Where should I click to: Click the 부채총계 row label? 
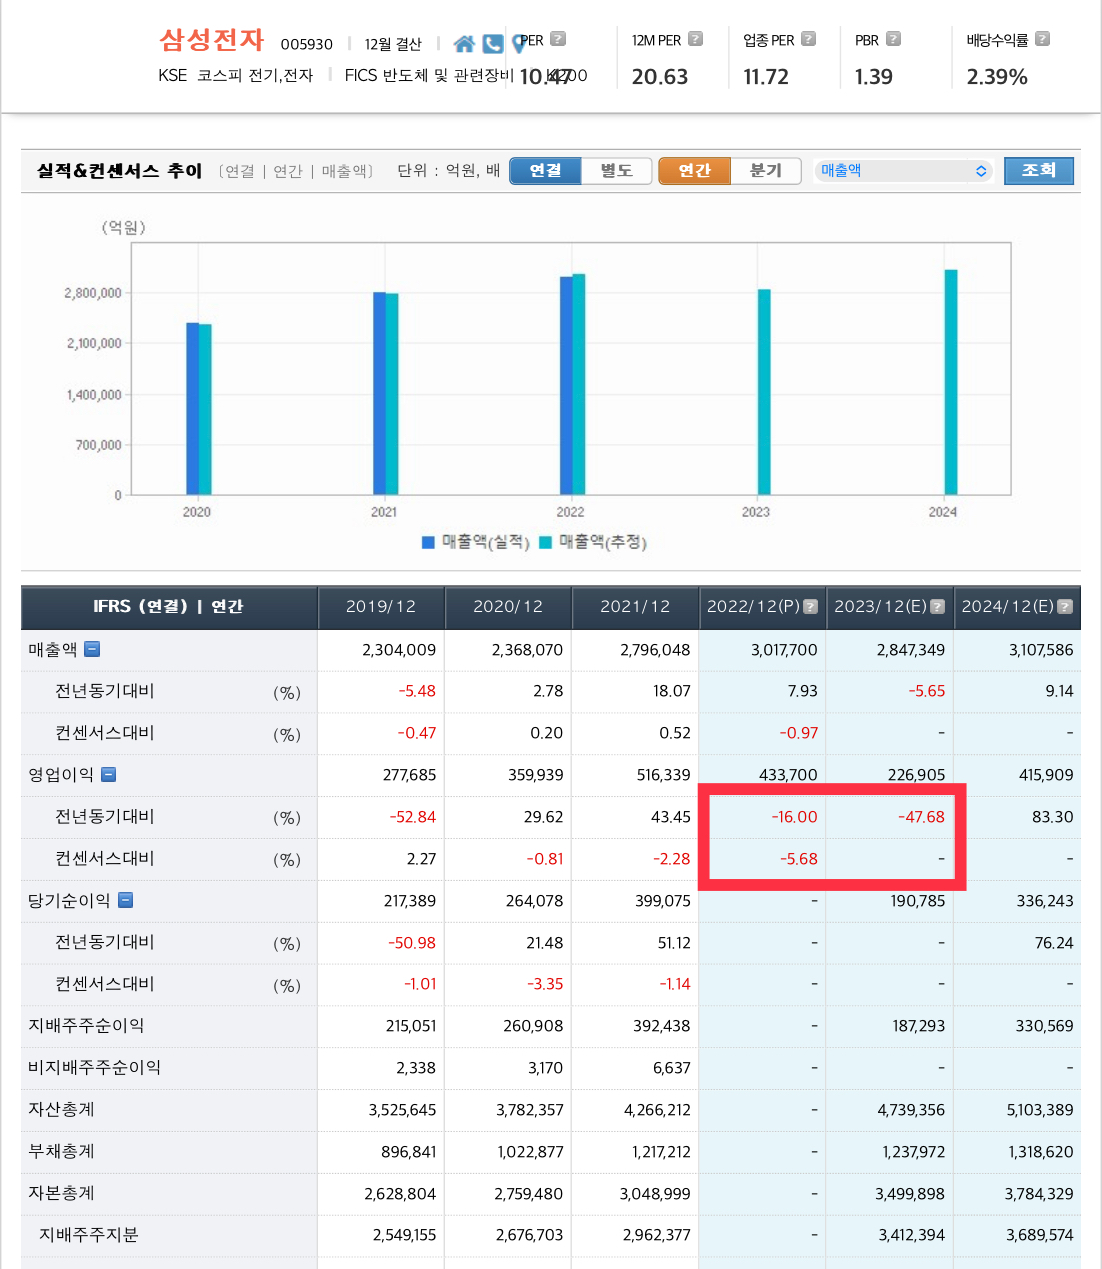[61, 1151]
